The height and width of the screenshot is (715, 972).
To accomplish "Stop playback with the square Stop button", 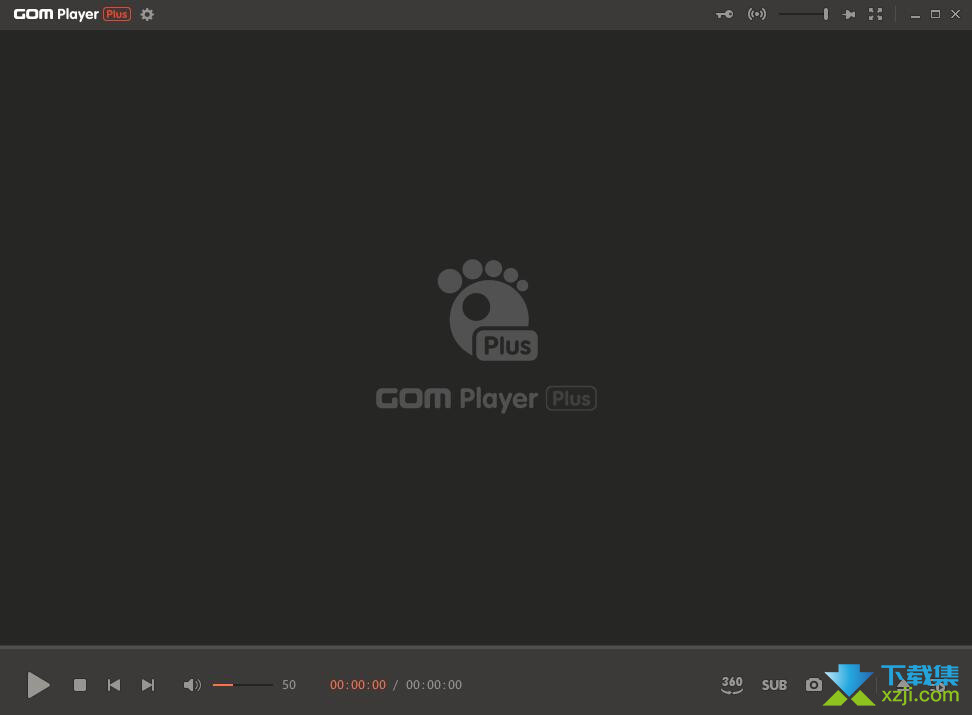I will point(80,685).
